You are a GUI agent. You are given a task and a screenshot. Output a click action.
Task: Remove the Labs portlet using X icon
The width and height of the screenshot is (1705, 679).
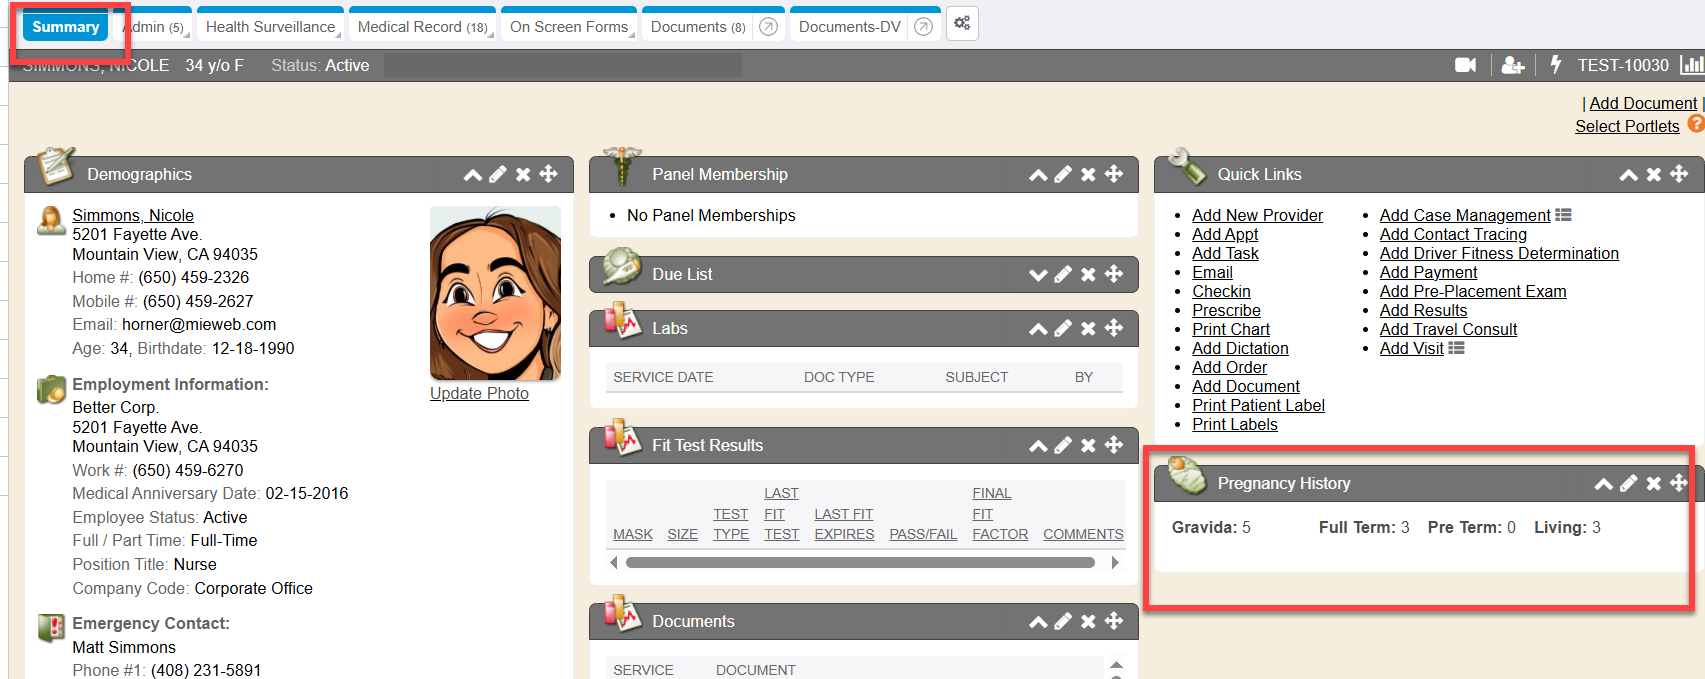(1088, 328)
